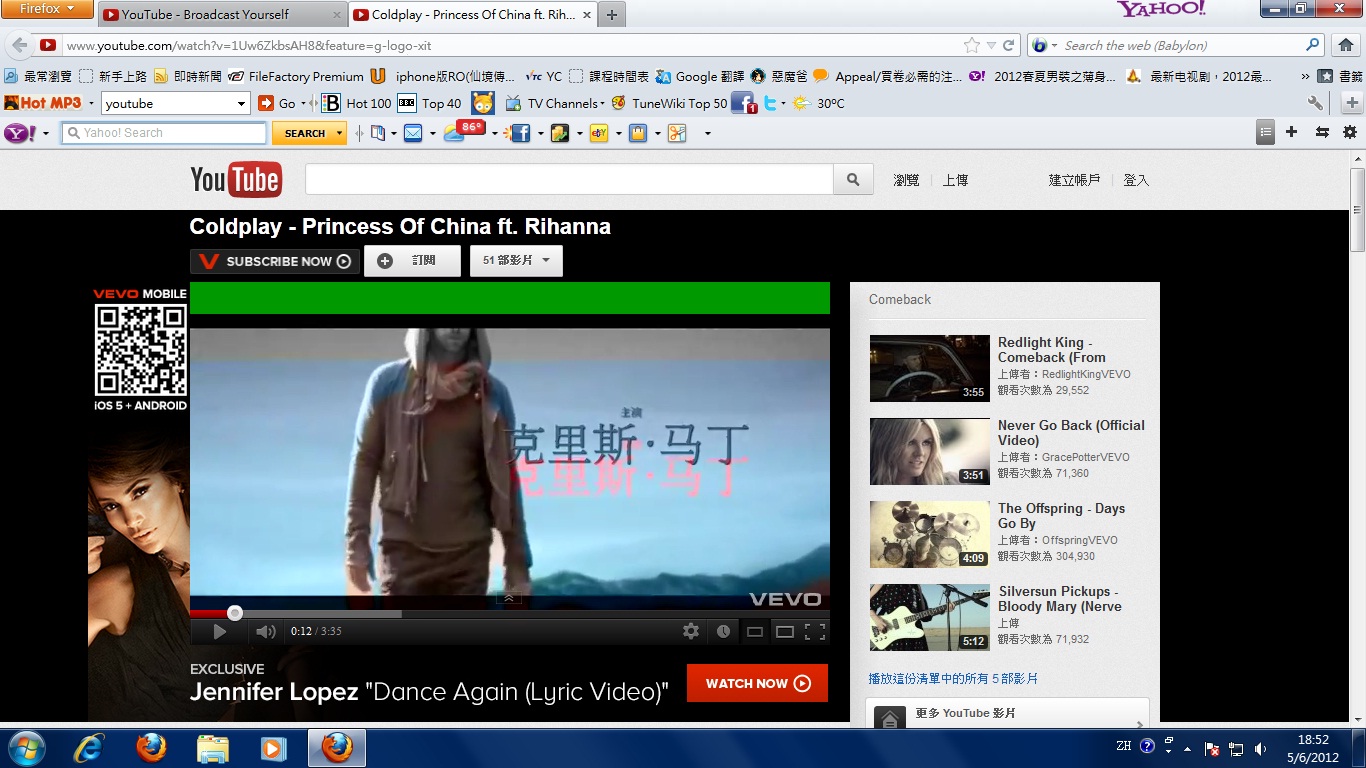This screenshot has height=768, width=1366.
Task: Click the YouTube search magnifier button
Action: click(x=853, y=179)
